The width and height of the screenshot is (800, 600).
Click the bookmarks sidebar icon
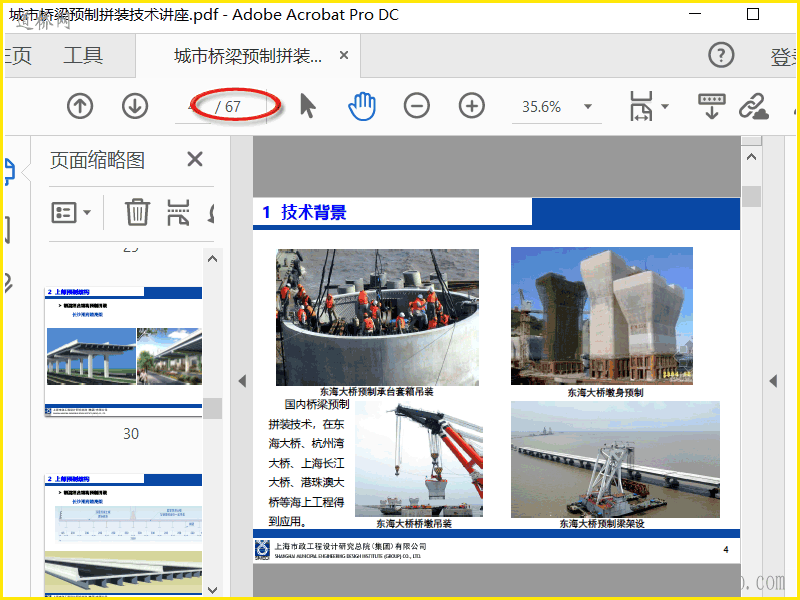(7, 229)
